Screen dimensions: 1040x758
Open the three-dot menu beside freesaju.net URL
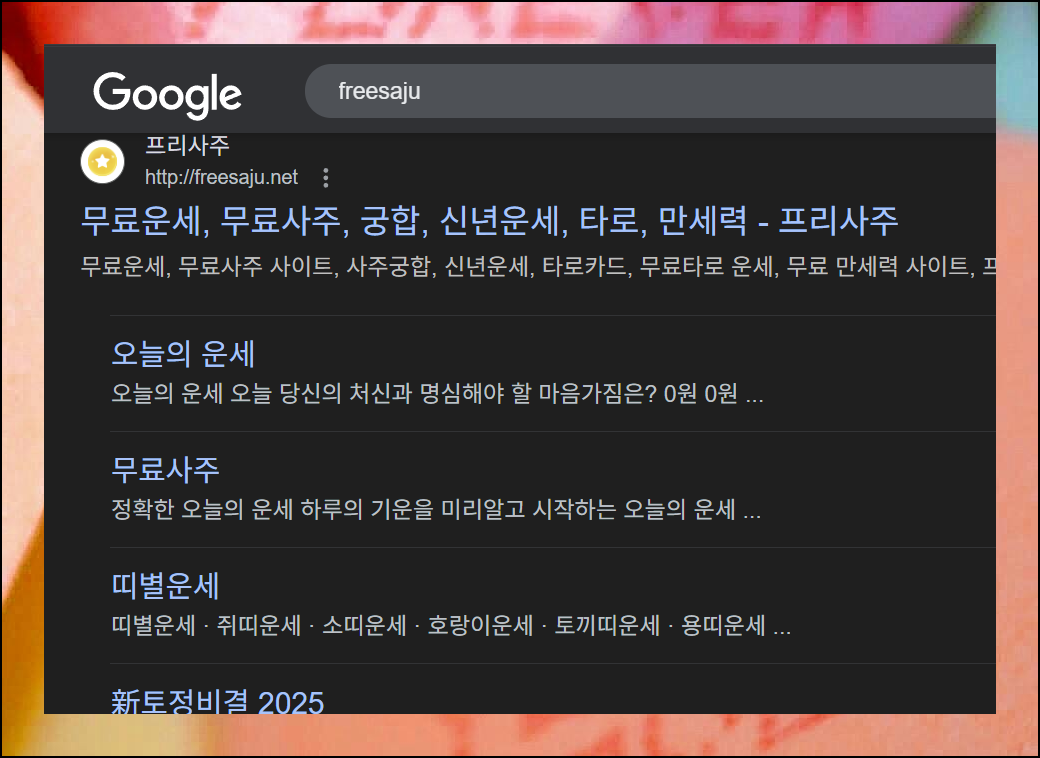pos(325,177)
